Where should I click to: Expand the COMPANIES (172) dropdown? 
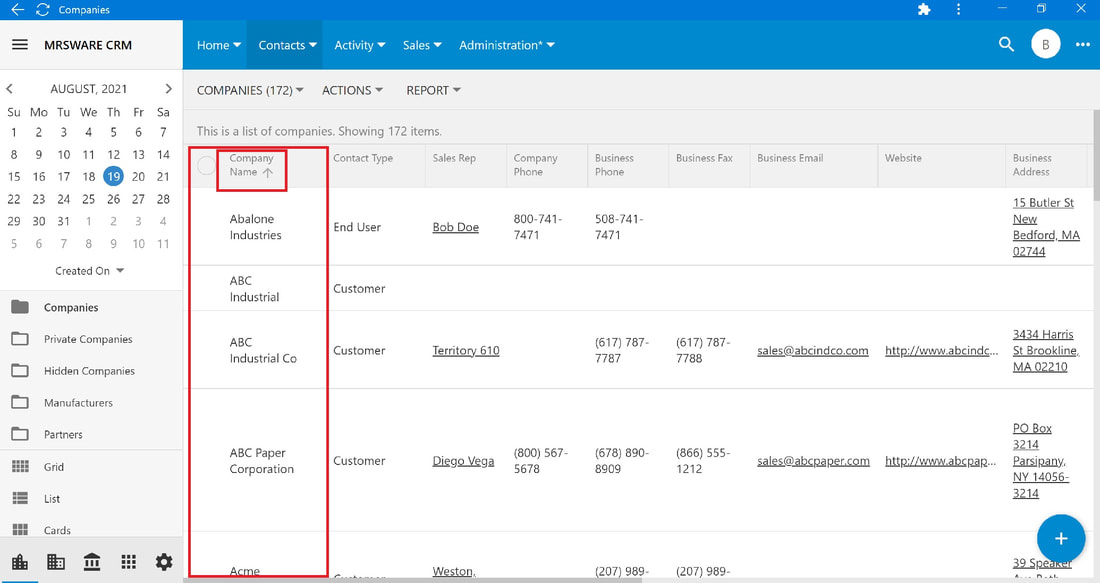point(250,91)
